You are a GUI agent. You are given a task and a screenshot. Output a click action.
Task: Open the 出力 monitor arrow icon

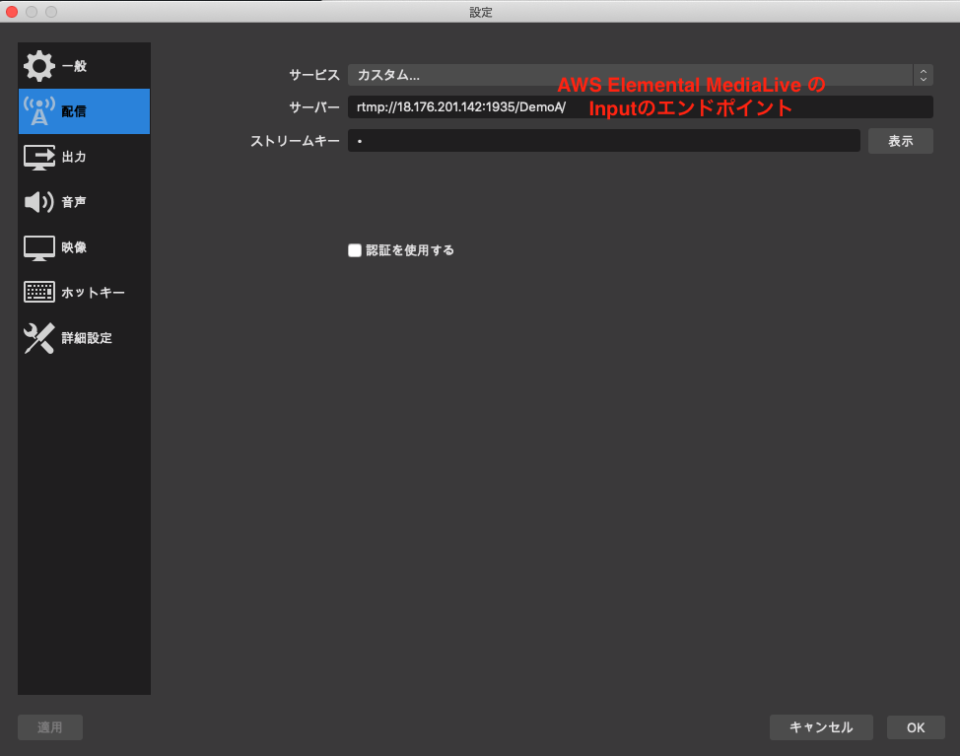coord(39,157)
